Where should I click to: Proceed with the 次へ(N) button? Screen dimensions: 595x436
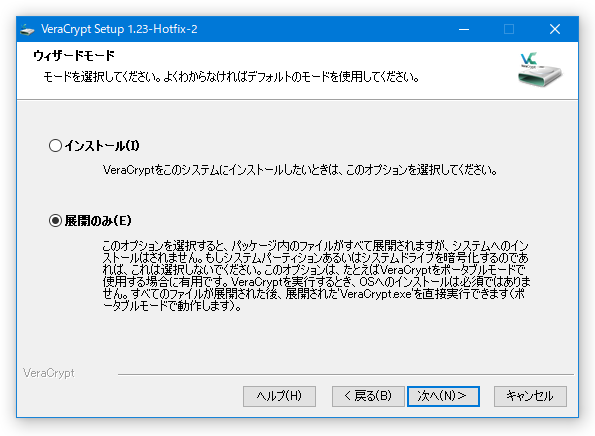point(443,396)
